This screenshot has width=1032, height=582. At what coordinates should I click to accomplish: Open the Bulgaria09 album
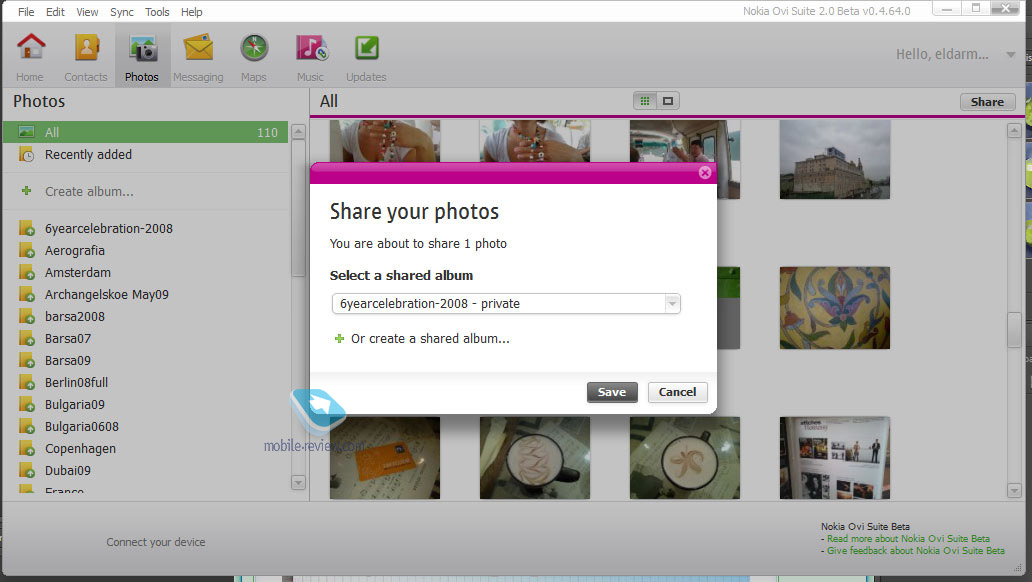(74, 405)
